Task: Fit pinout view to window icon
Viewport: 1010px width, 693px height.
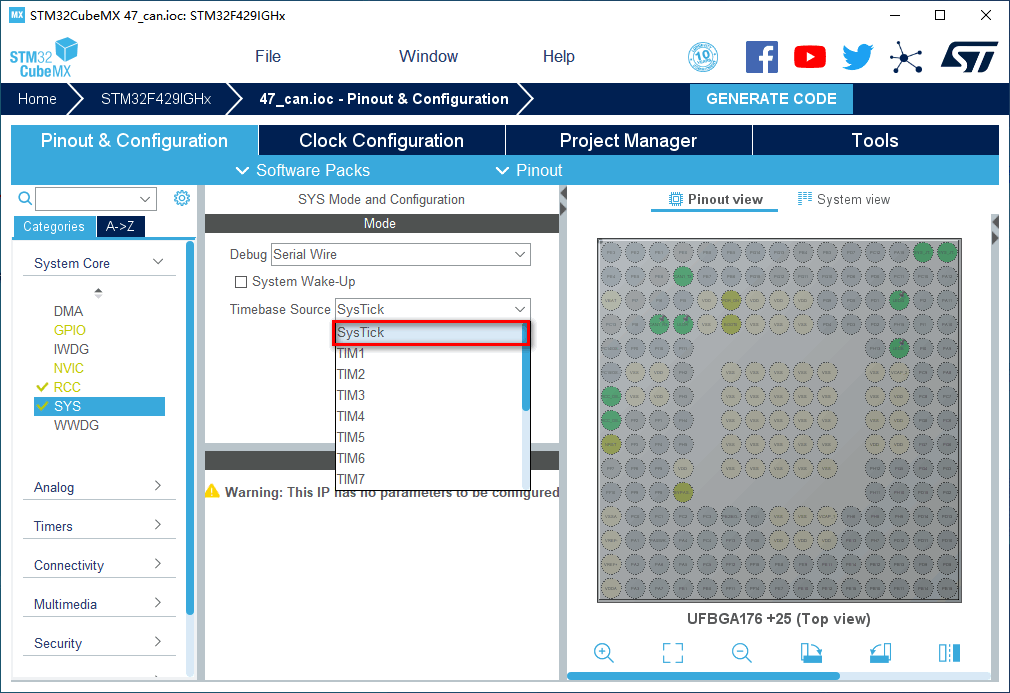Action: [673, 653]
